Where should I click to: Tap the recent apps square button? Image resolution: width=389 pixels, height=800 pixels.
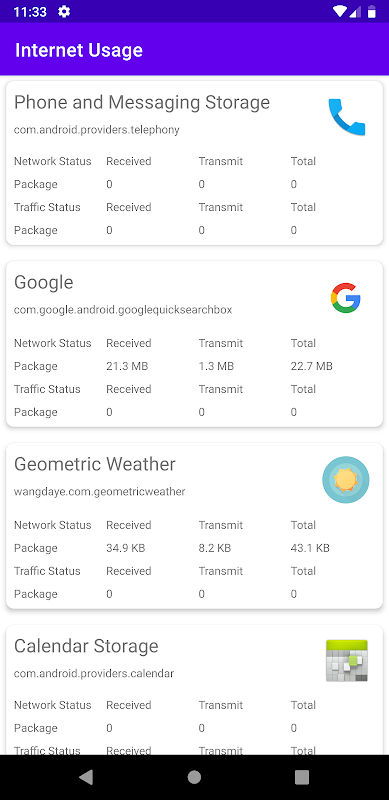coord(302,777)
